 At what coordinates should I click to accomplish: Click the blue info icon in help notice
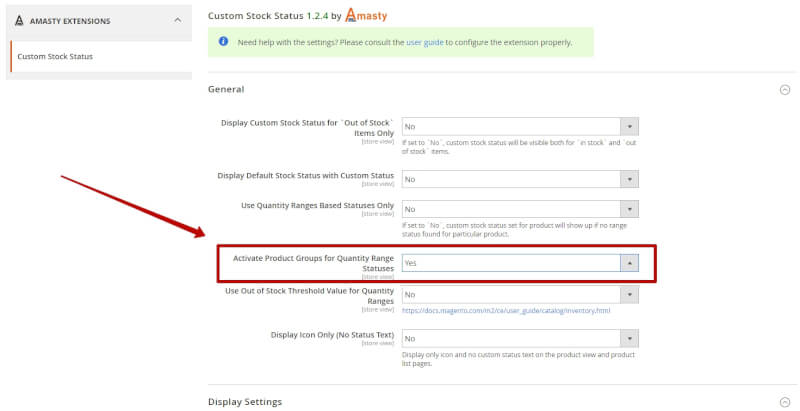223,41
